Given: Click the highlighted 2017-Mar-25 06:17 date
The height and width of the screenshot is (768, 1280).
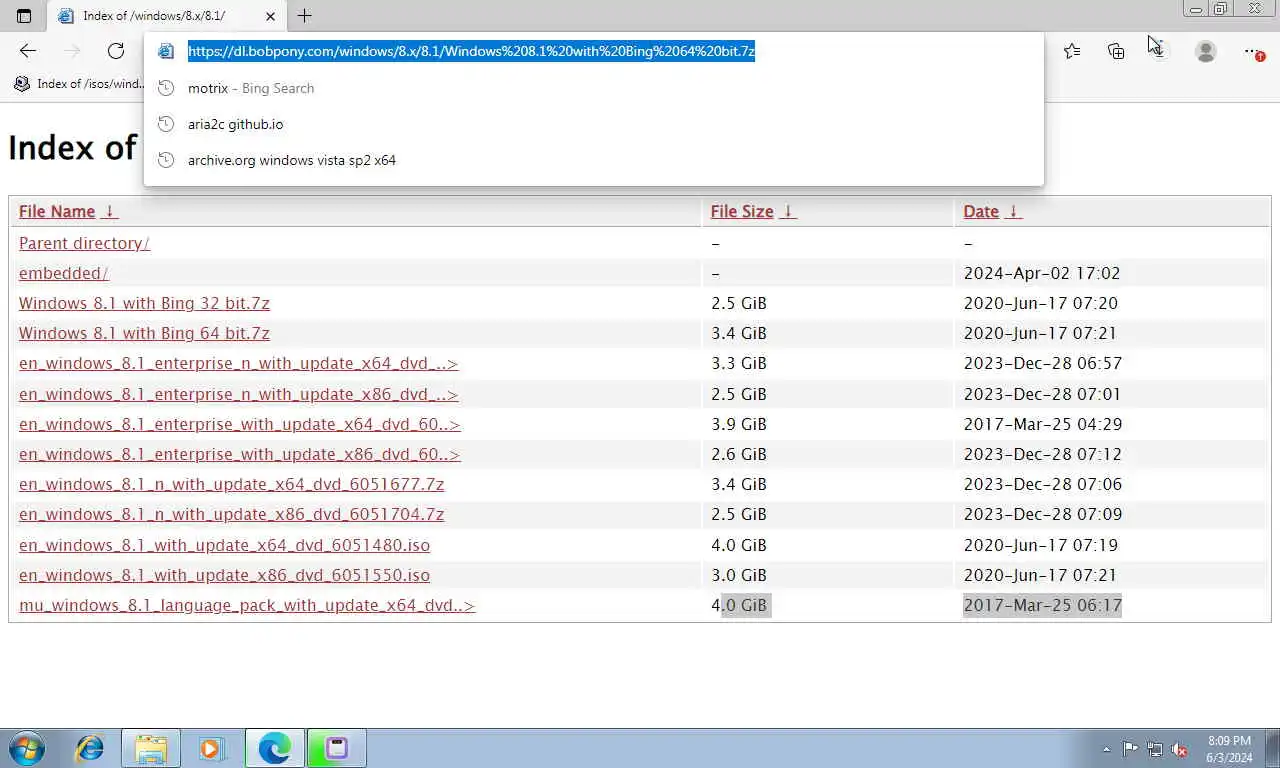Looking at the screenshot, I should [x=1043, y=605].
